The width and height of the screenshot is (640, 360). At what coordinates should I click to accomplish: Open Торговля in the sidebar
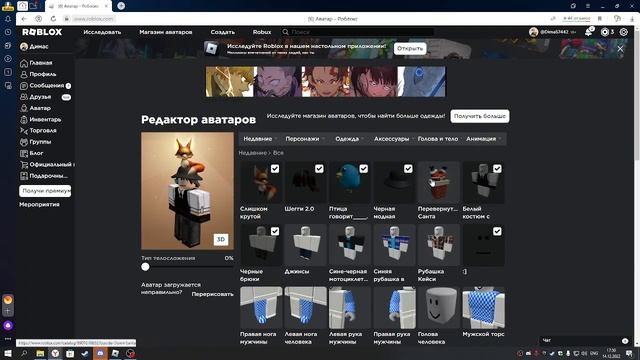click(x=42, y=131)
